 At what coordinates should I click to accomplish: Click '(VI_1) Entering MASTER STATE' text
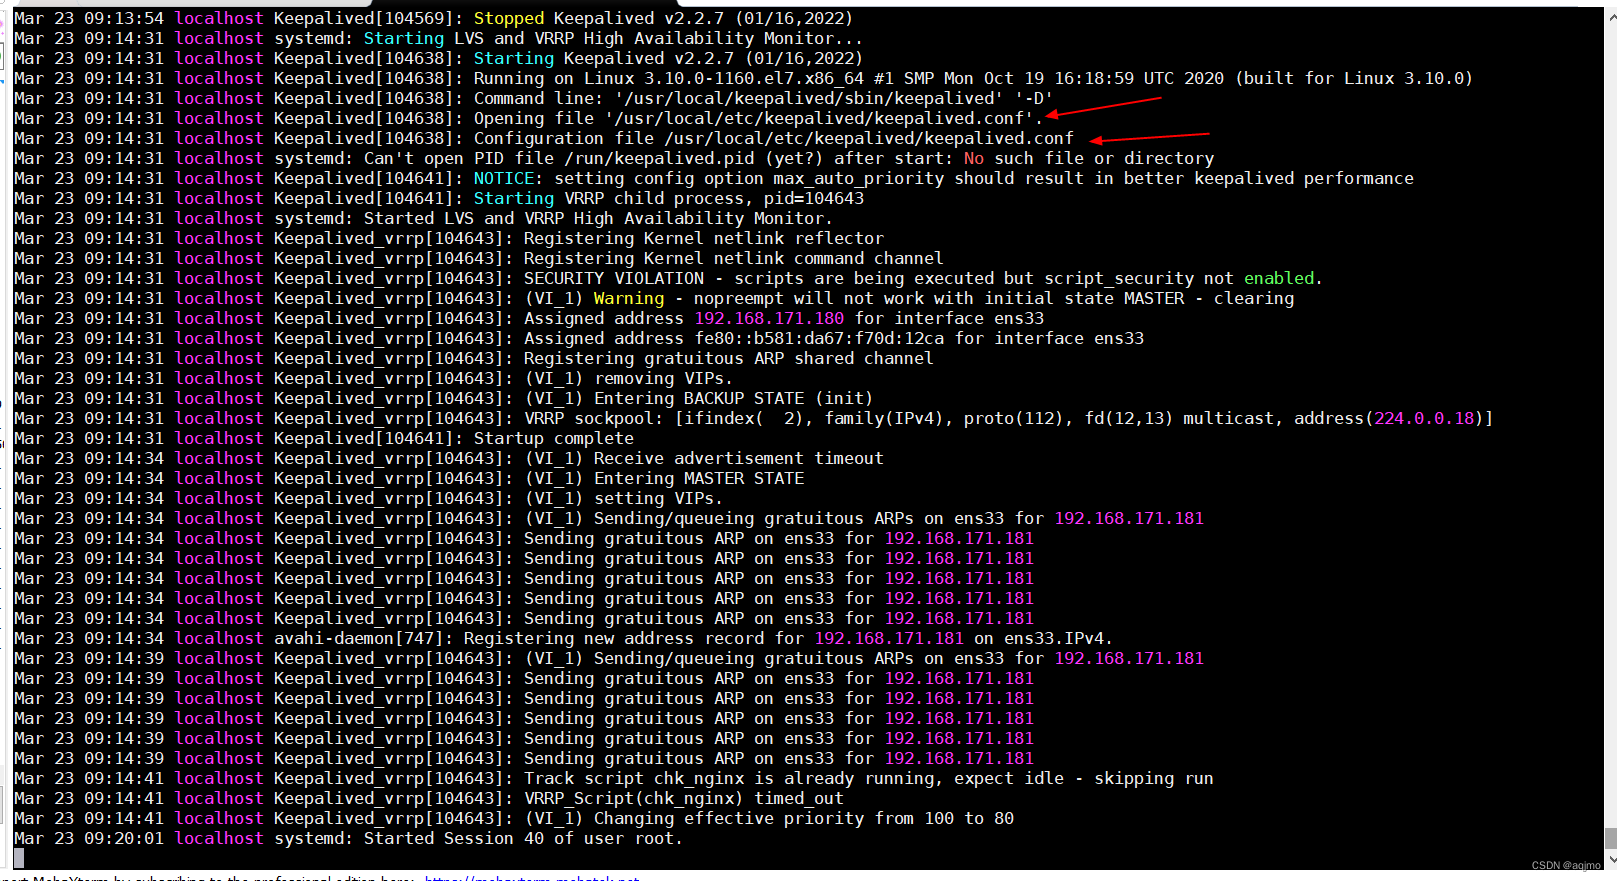[663, 478]
